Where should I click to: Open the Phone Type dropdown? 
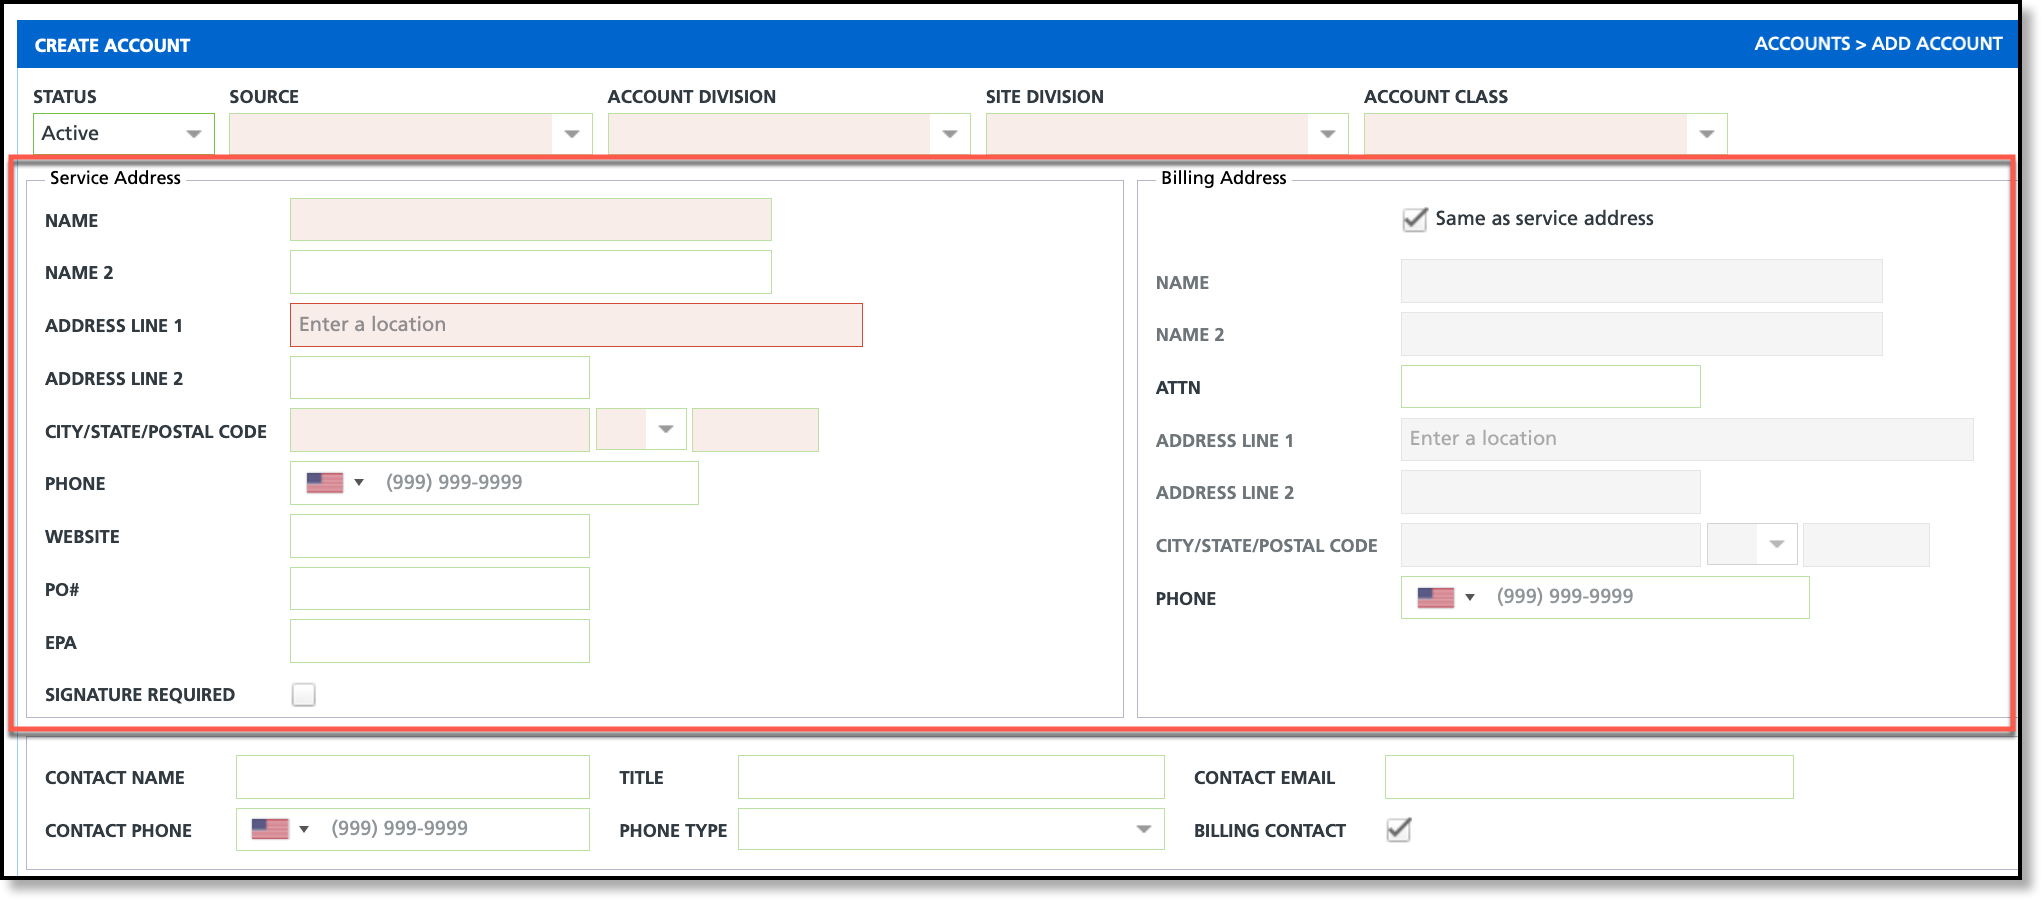point(951,829)
